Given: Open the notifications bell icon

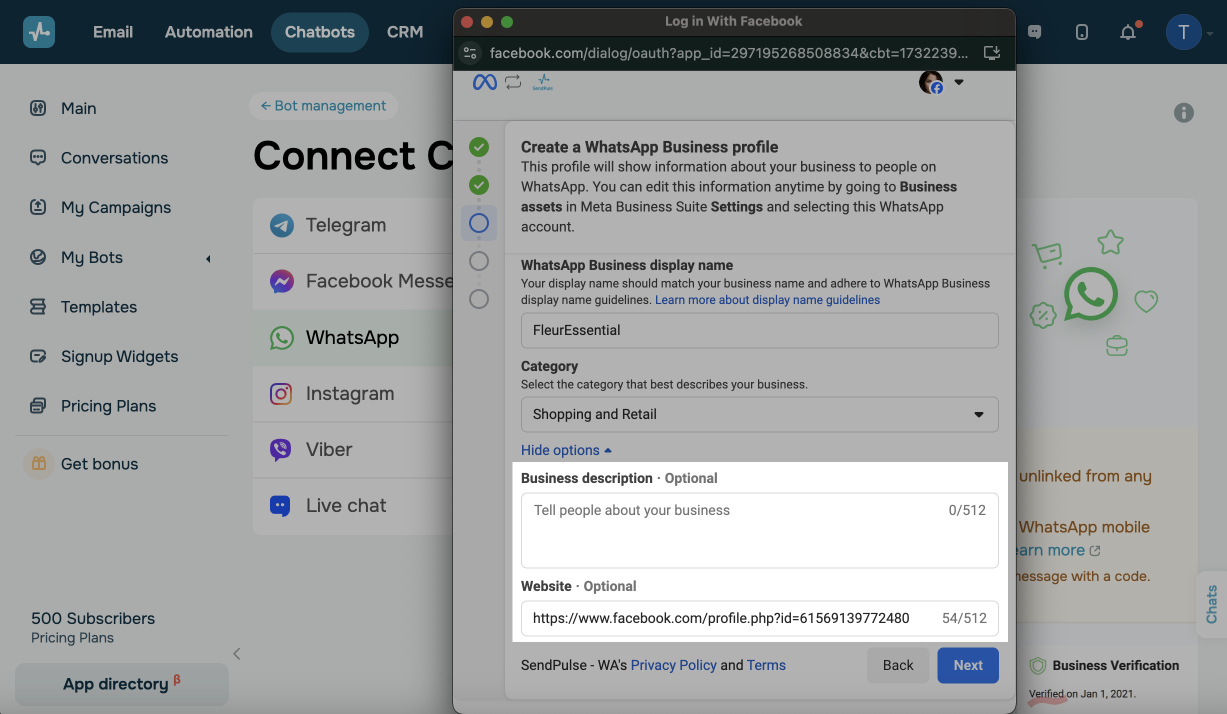Looking at the screenshot, I should coord(1128,32).
